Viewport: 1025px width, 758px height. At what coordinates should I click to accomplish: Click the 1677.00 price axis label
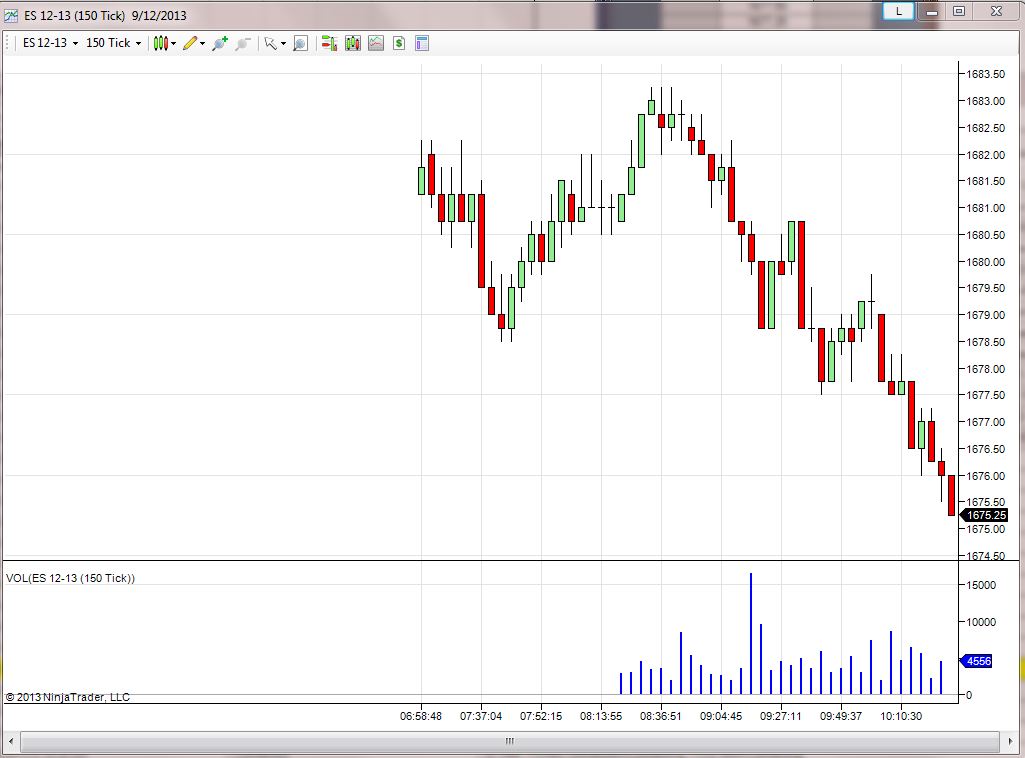tap(986, 421)
